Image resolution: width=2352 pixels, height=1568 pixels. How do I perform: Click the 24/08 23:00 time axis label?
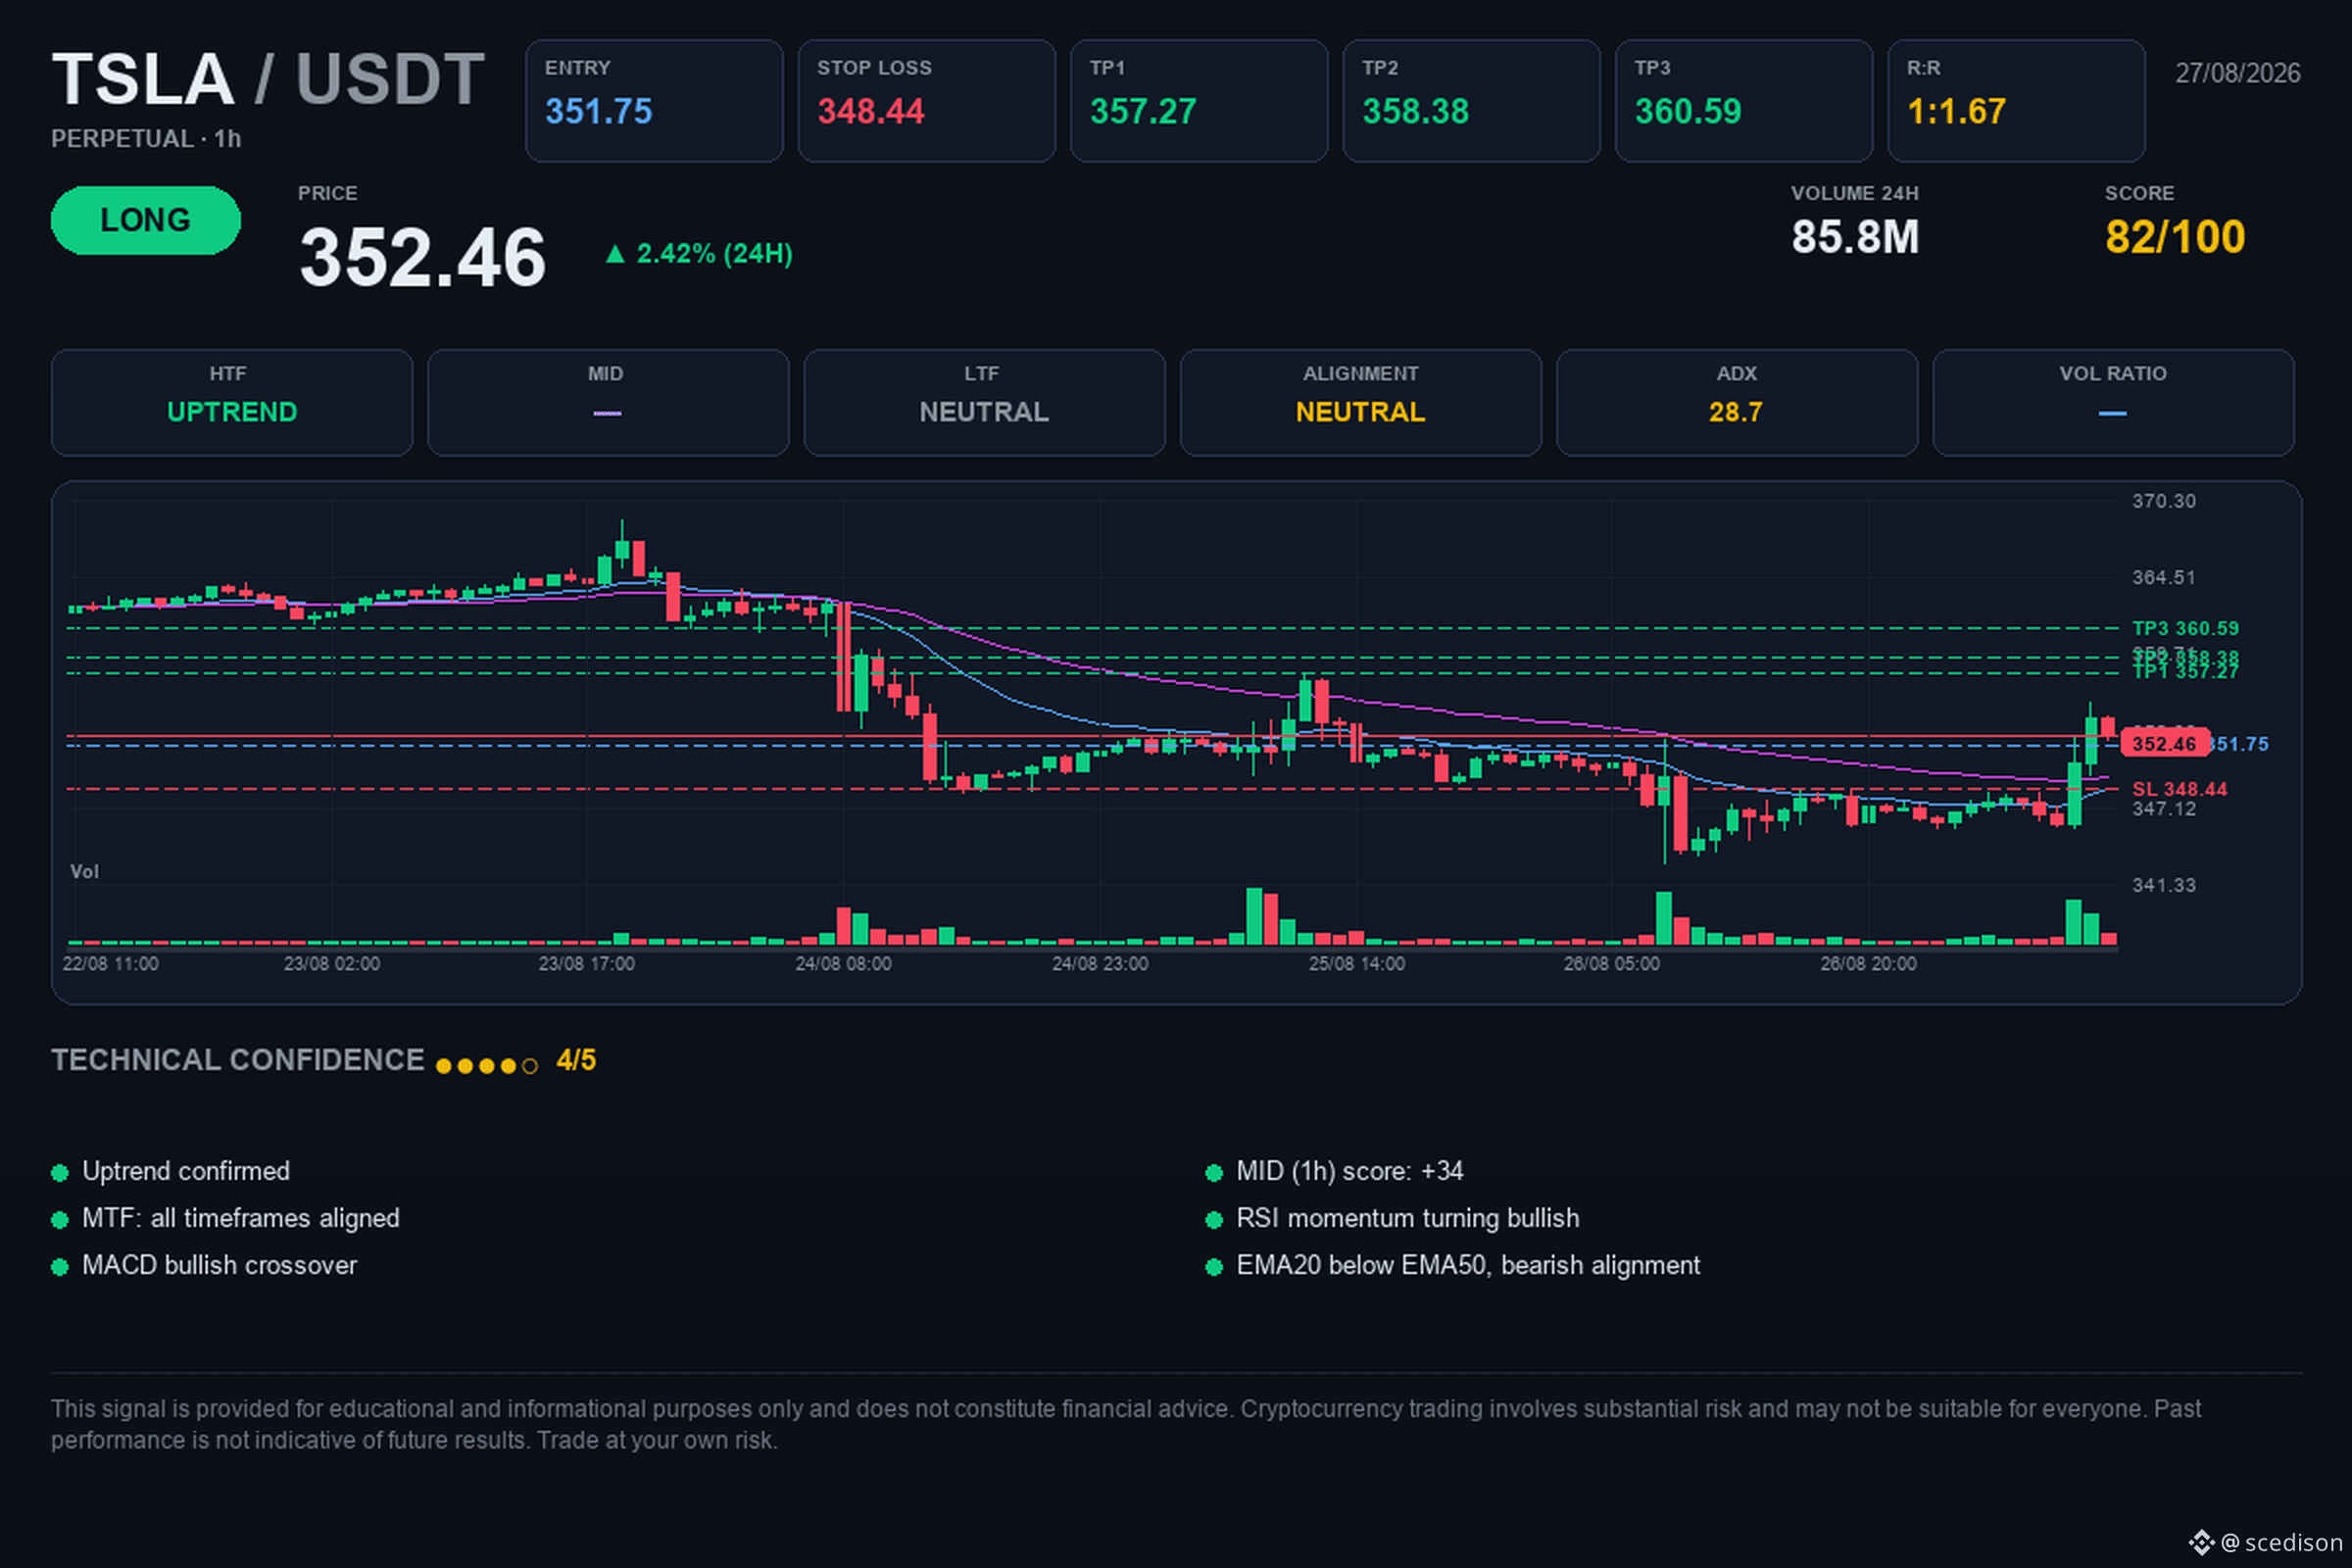tap(1100, 964)
